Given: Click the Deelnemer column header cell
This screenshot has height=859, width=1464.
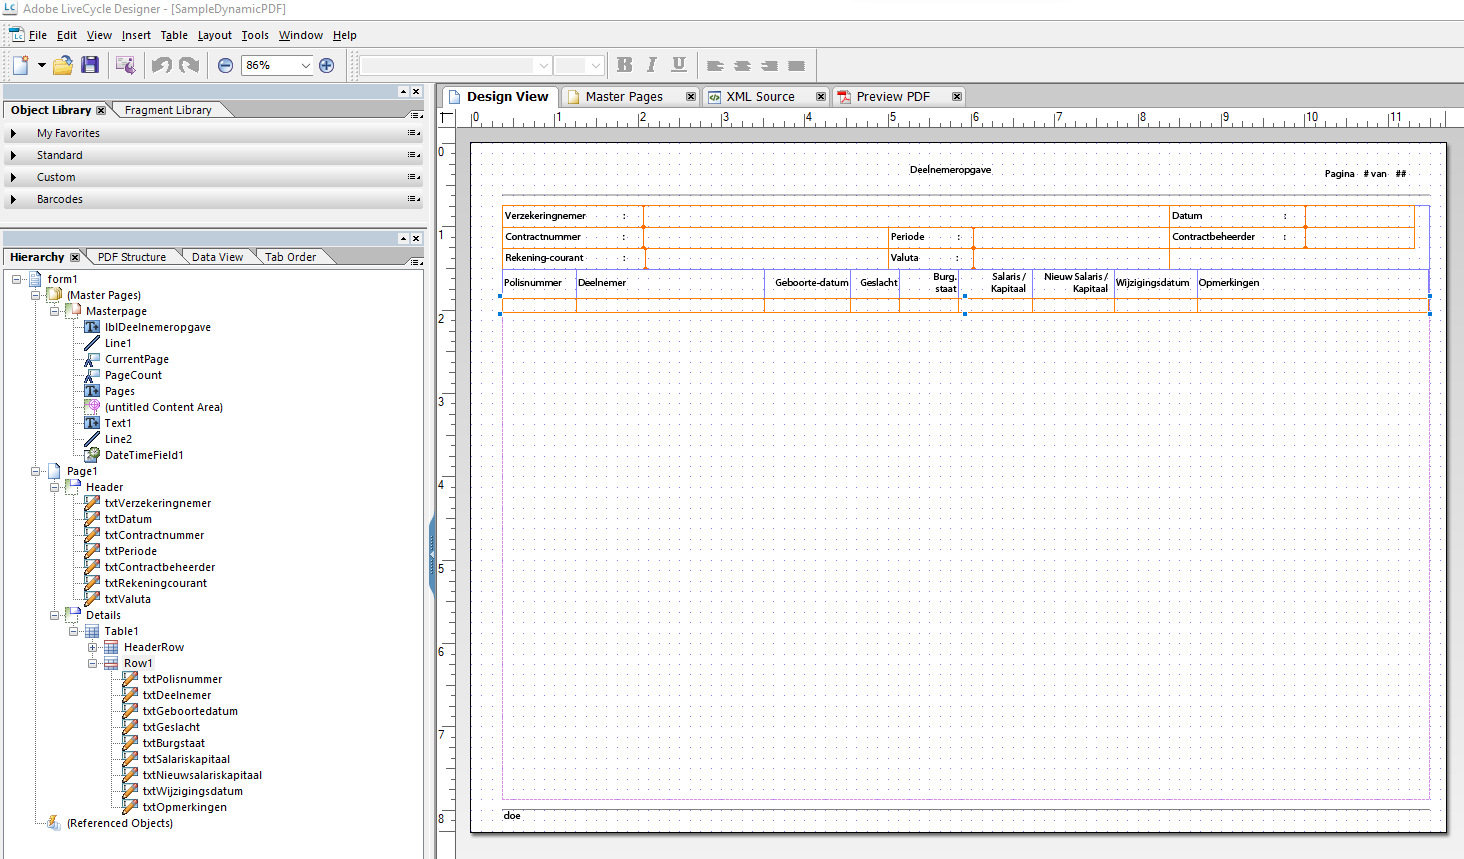Looking at the screenshot, I should [x=670, y=283].
